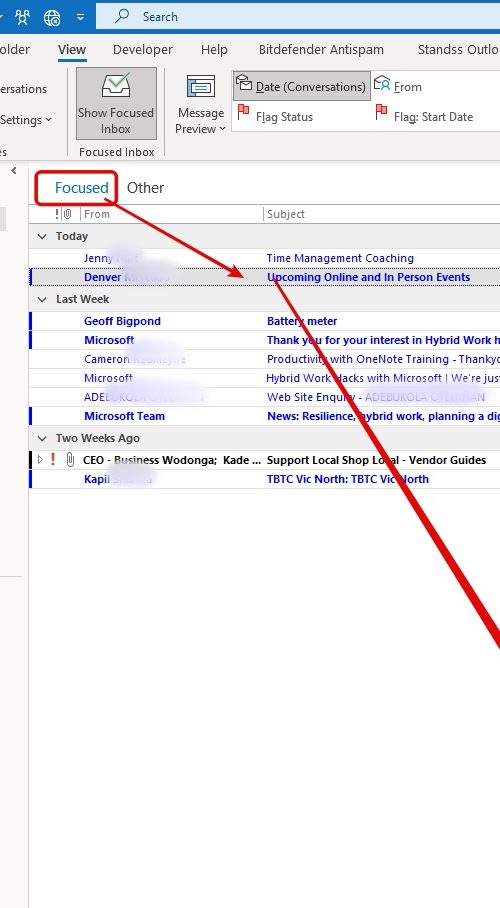Screen dimensions: 500x908
Task: Arrange by Date (Conversations)
Action: pos(301,86)
